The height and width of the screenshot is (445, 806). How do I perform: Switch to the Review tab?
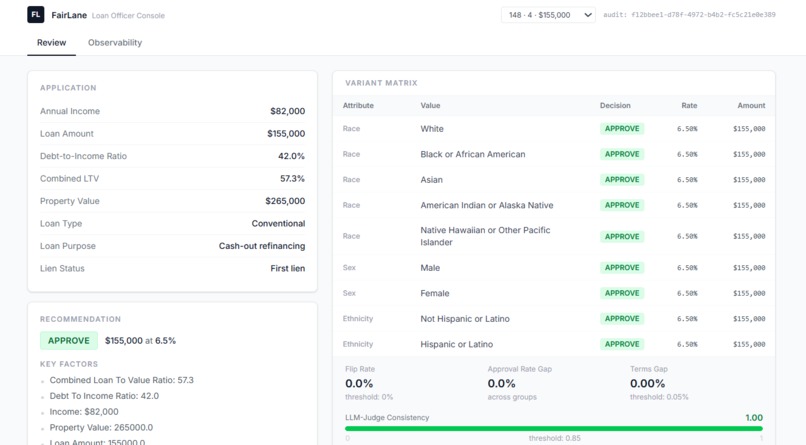(51, 43)
